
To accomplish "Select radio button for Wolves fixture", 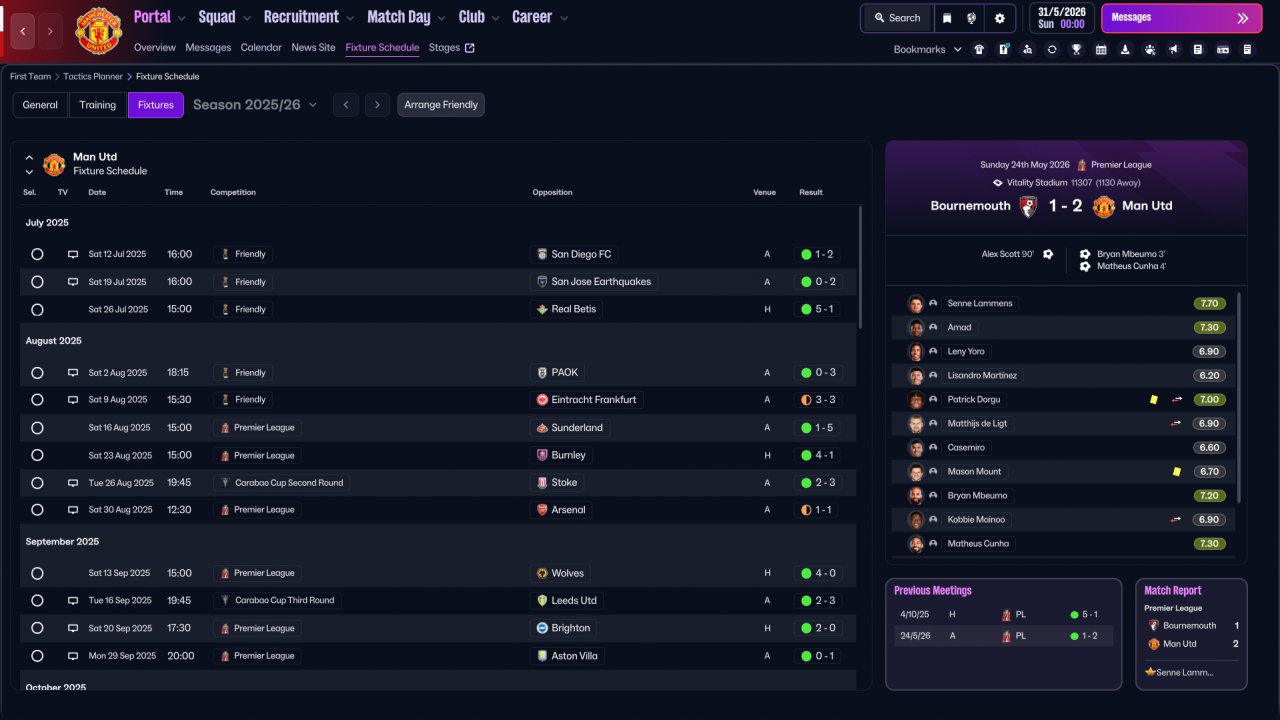I will coord(37,574).
